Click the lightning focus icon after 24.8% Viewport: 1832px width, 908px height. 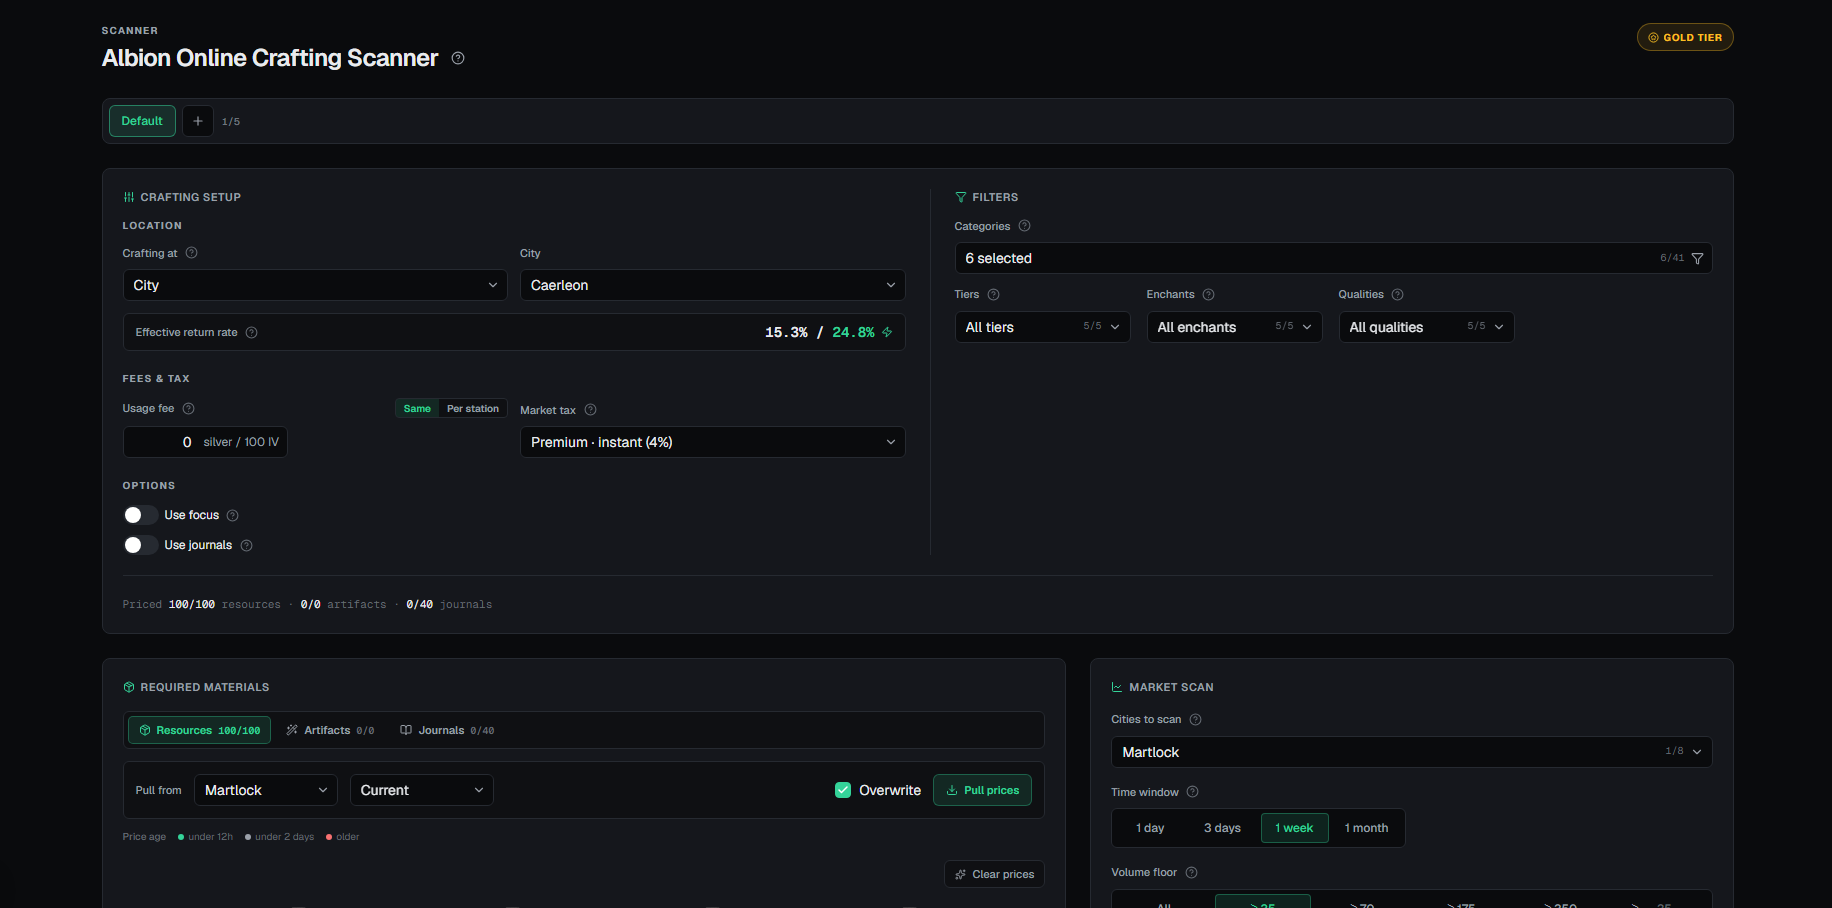(887, 332)
